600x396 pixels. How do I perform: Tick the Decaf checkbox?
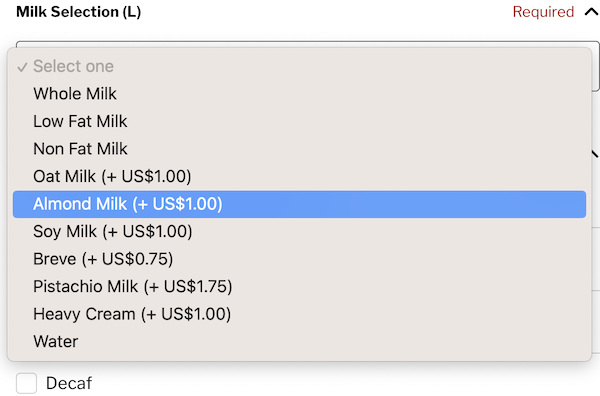pyautogui.click(x=26, y=383)
